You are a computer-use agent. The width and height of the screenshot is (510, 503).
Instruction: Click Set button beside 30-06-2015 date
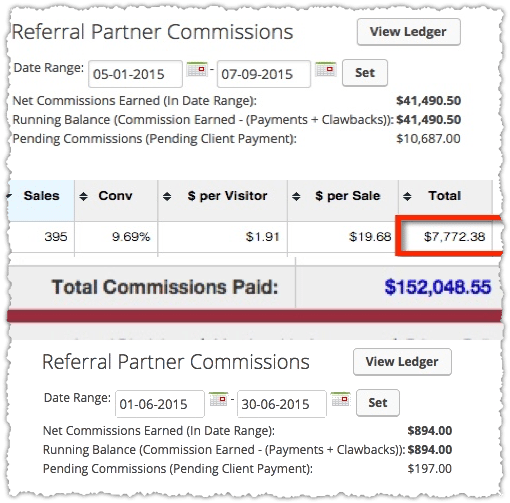coord(378,403)
